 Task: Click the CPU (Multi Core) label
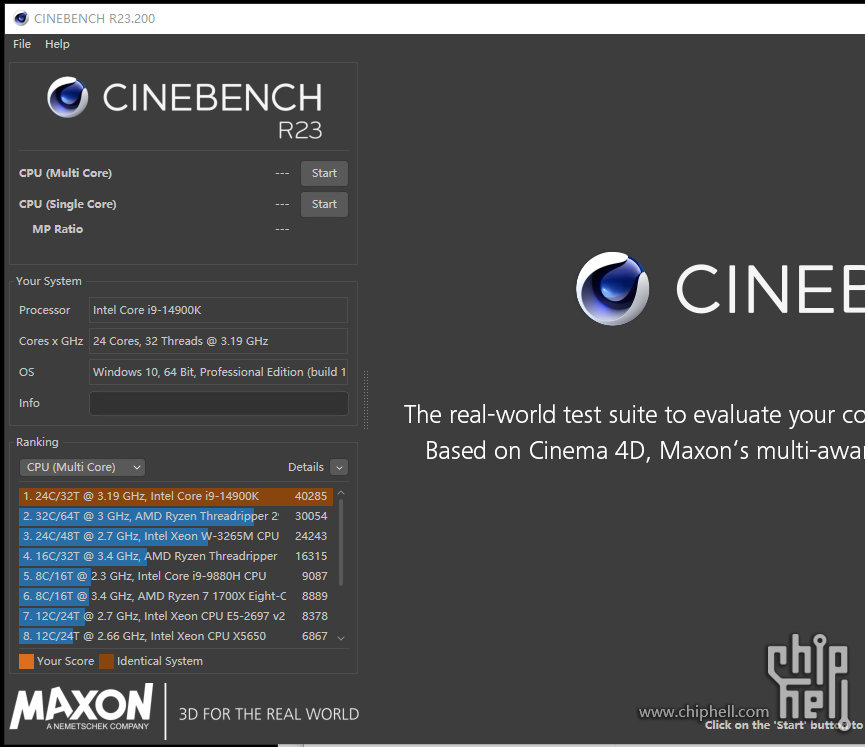65,173
